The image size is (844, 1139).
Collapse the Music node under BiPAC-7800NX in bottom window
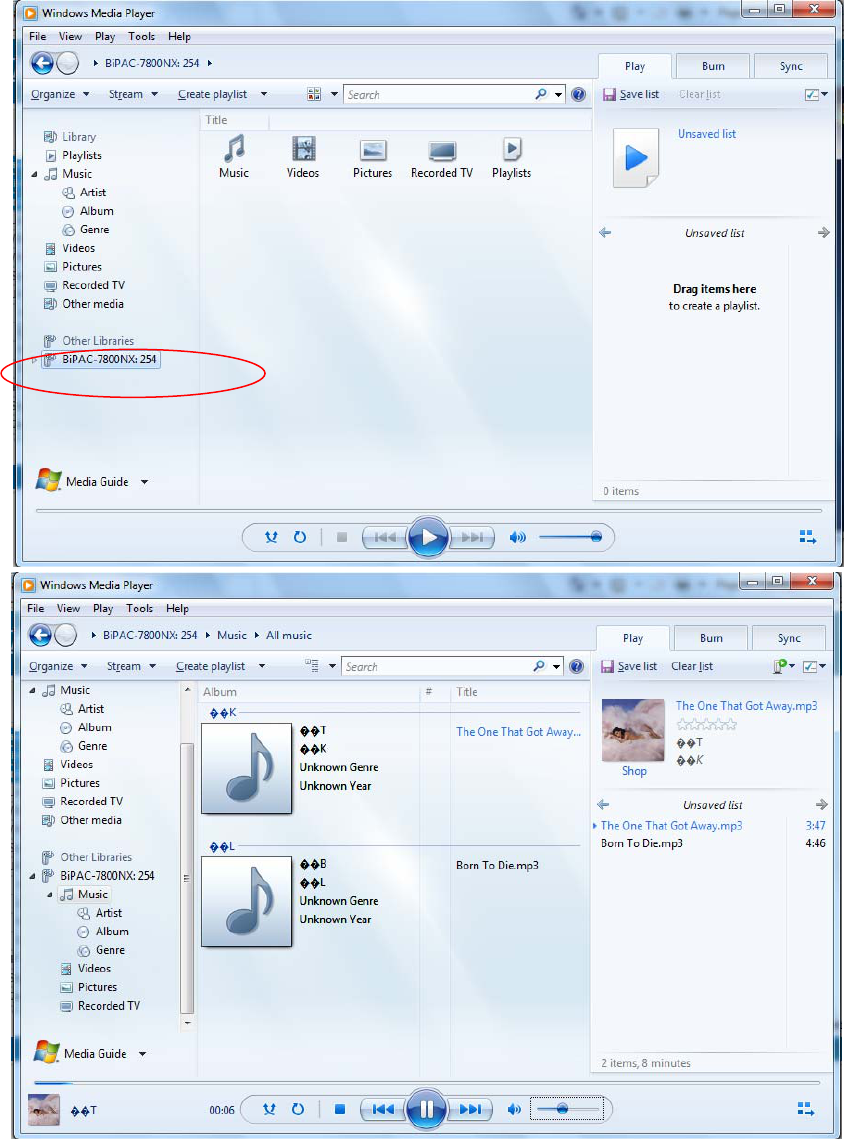coord(49,895)
